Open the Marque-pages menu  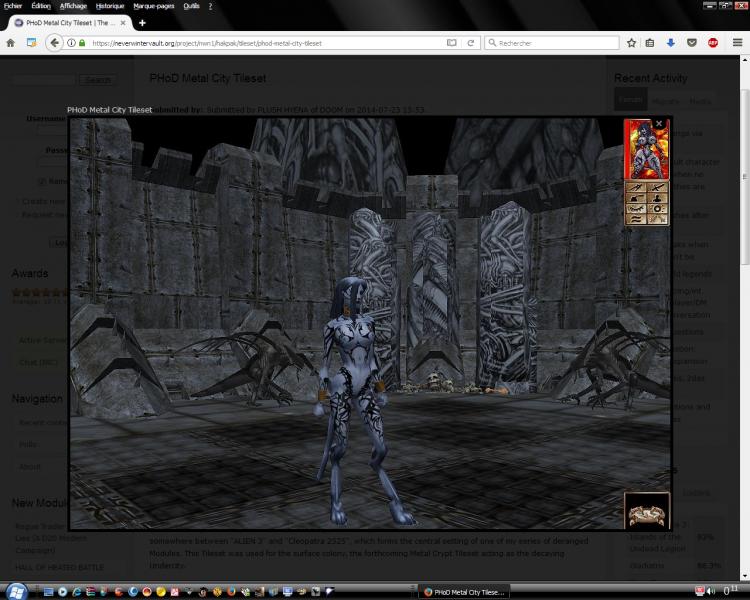[x=154, y=6]
